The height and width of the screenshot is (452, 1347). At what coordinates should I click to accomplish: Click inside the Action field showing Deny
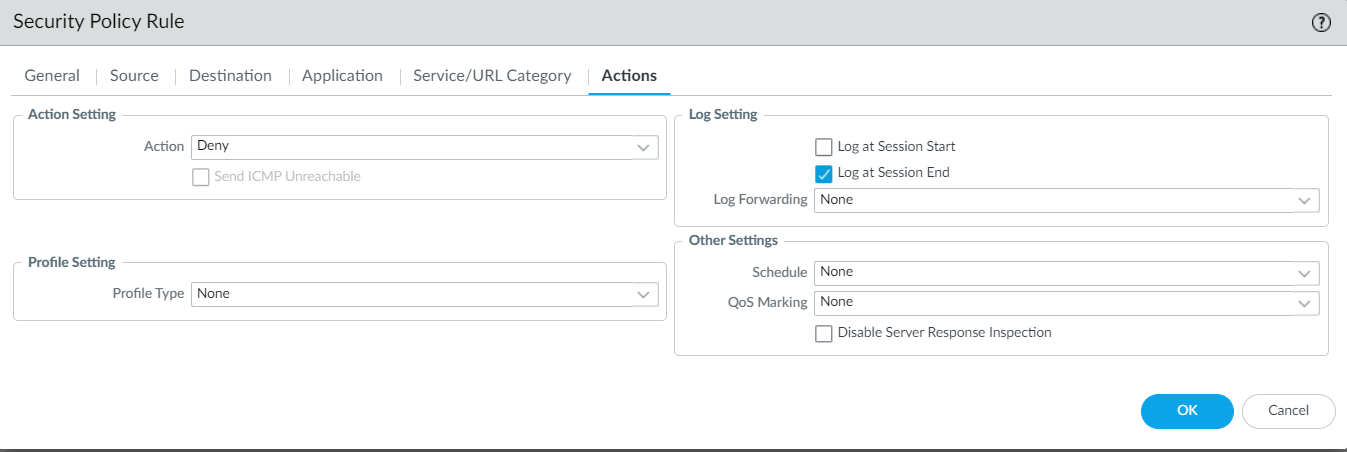(410, 147)
